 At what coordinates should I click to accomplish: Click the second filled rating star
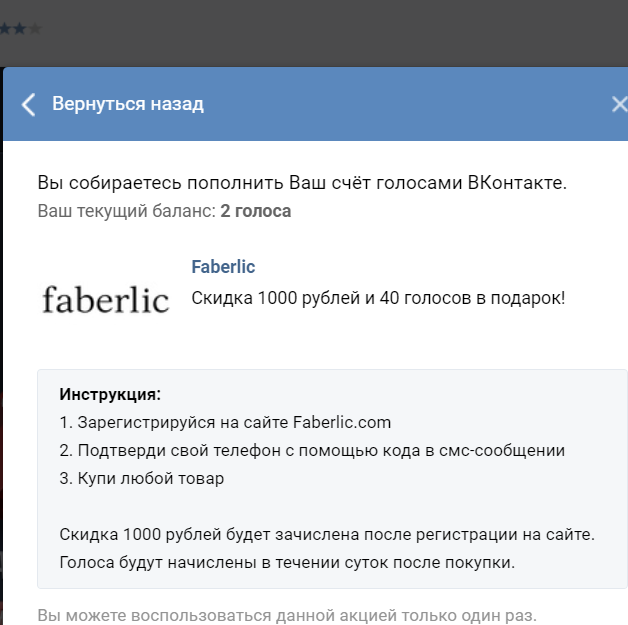(19, 29)
